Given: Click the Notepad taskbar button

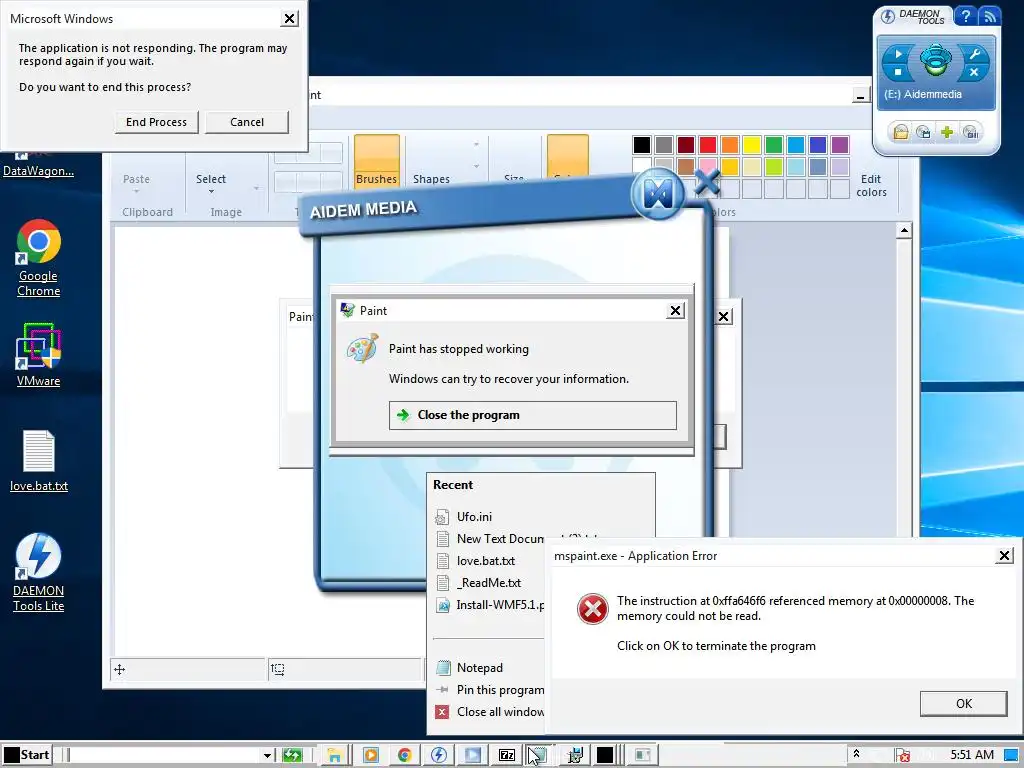Looking at the screenshot, I should [538, 756].
